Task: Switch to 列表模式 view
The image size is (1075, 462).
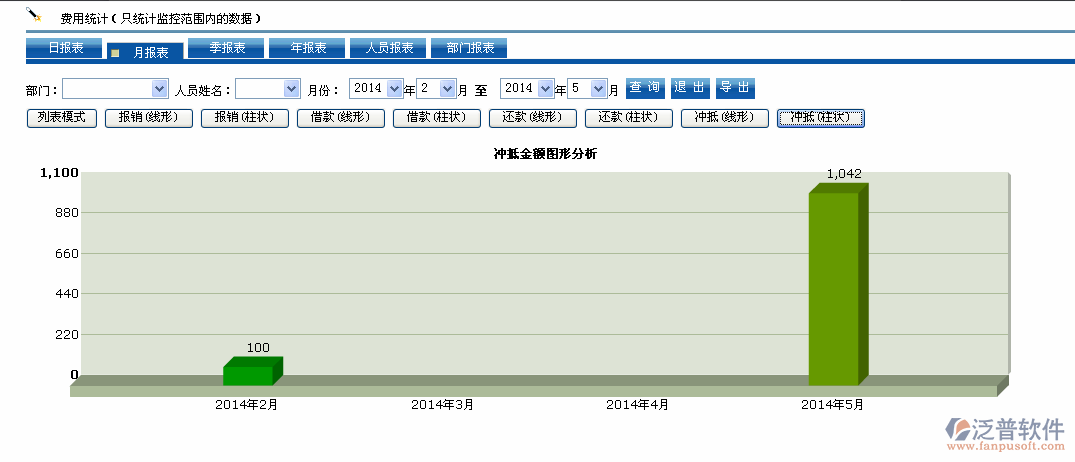Action: [61, 118]
